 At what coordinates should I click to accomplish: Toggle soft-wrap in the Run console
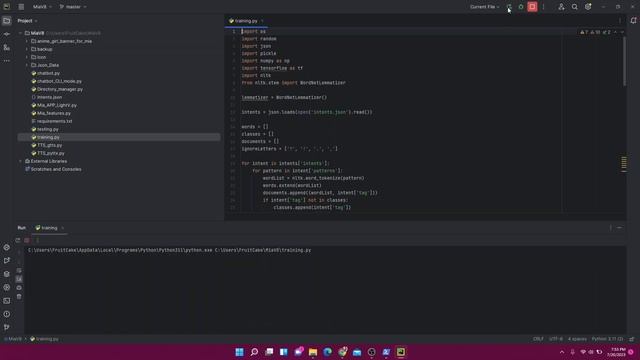pyautogui.click(x=19, y=271)
